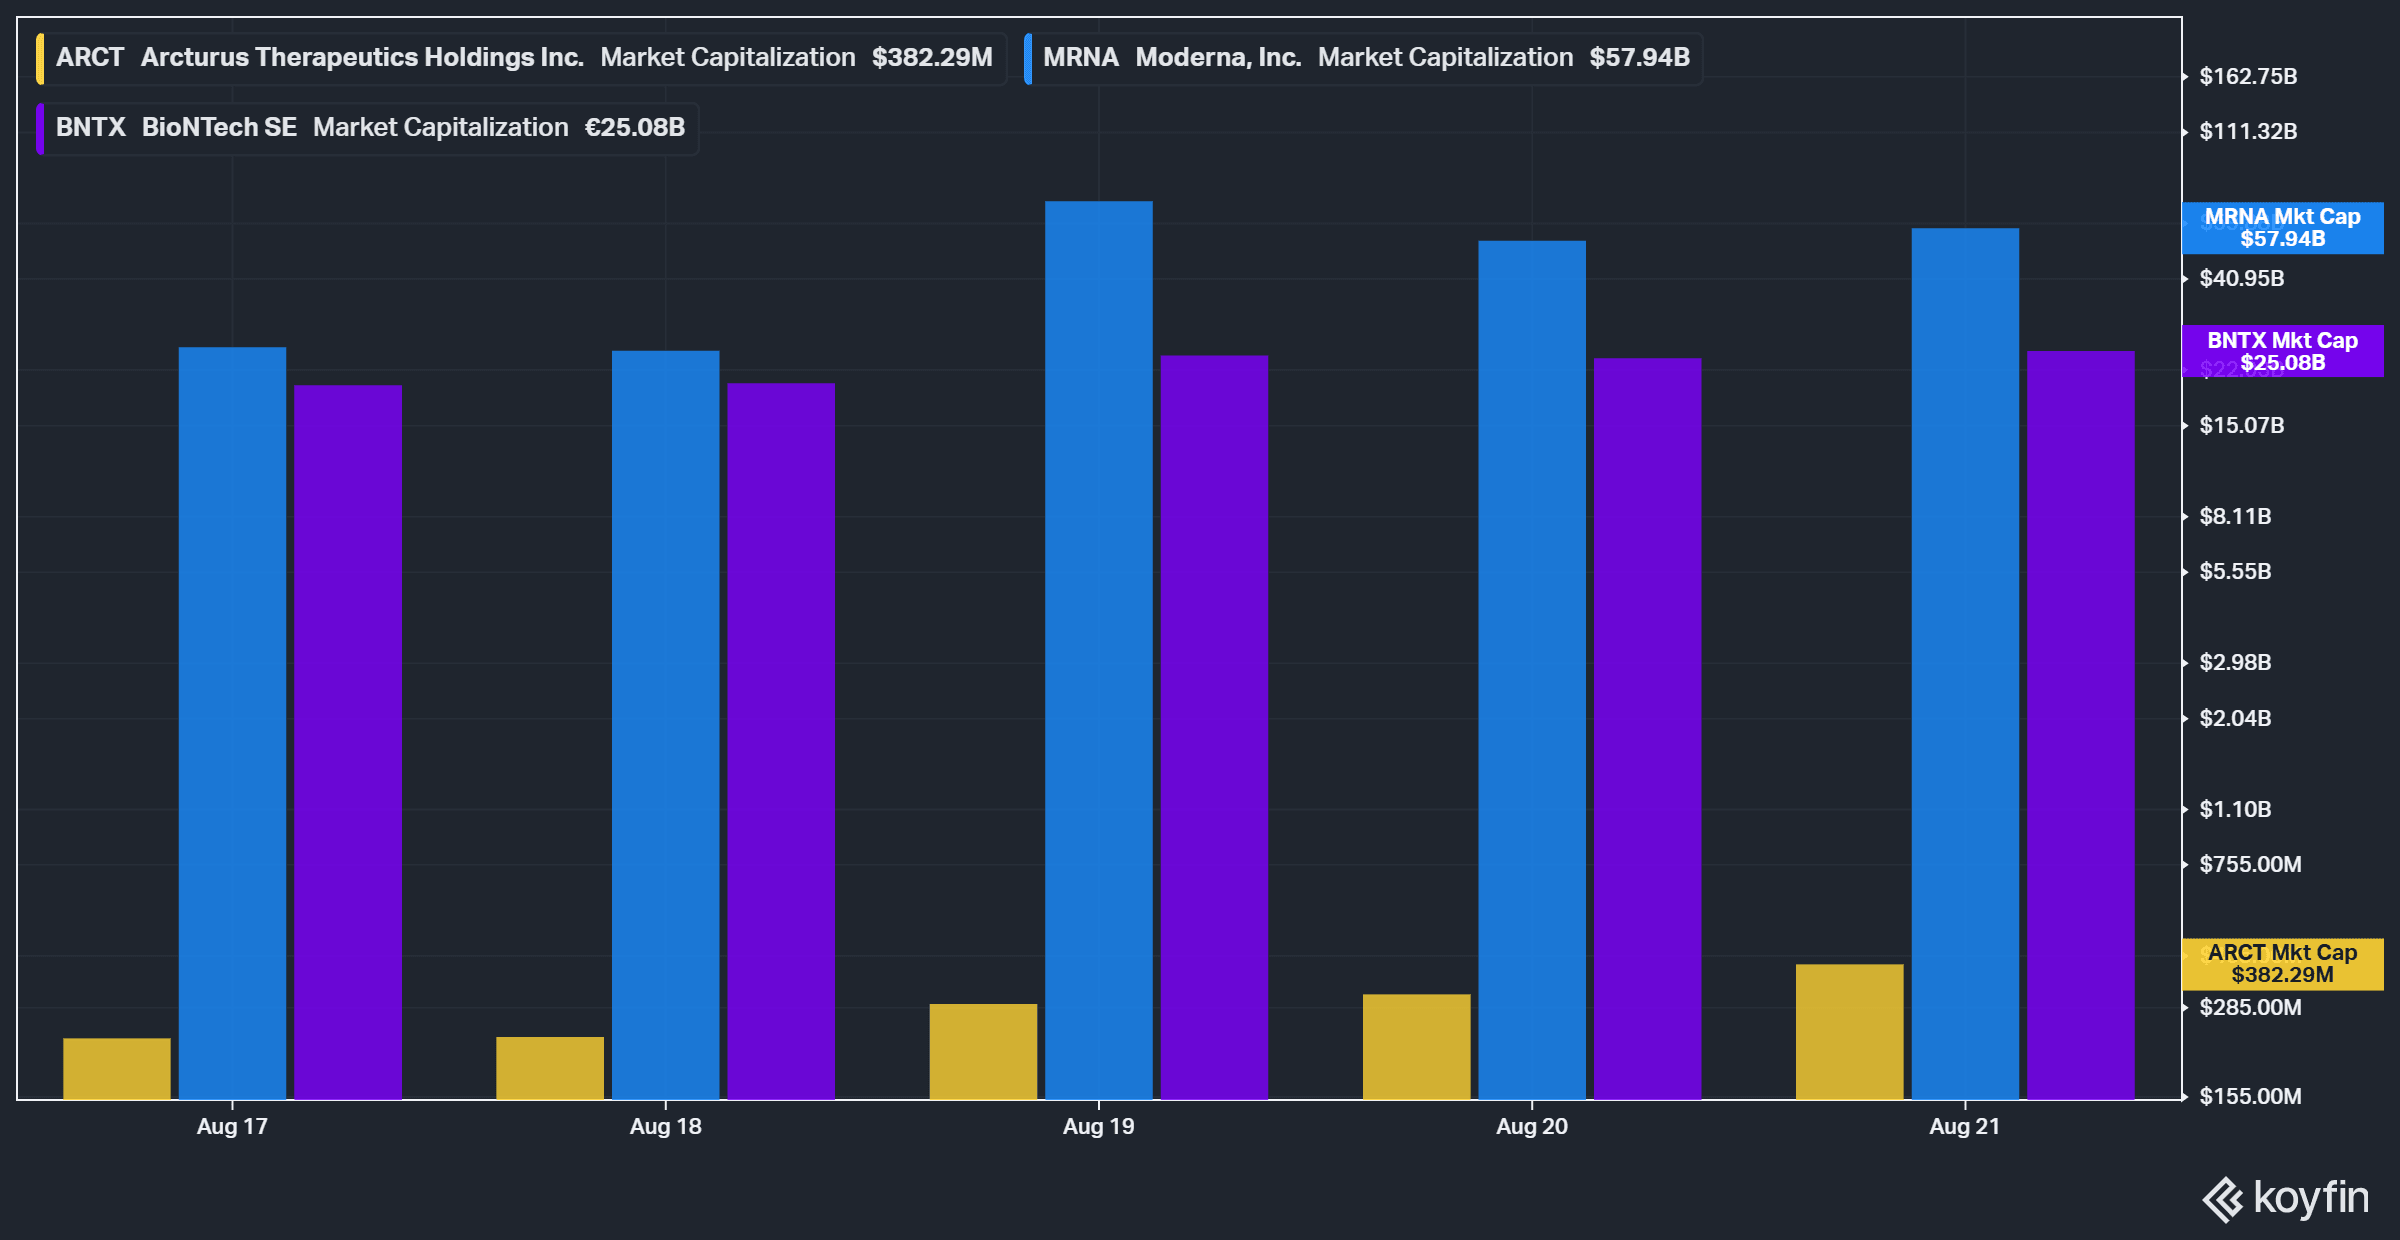Click the blue MRNA legend color marker
2400x1240 pixels.
click(1028, 58)
